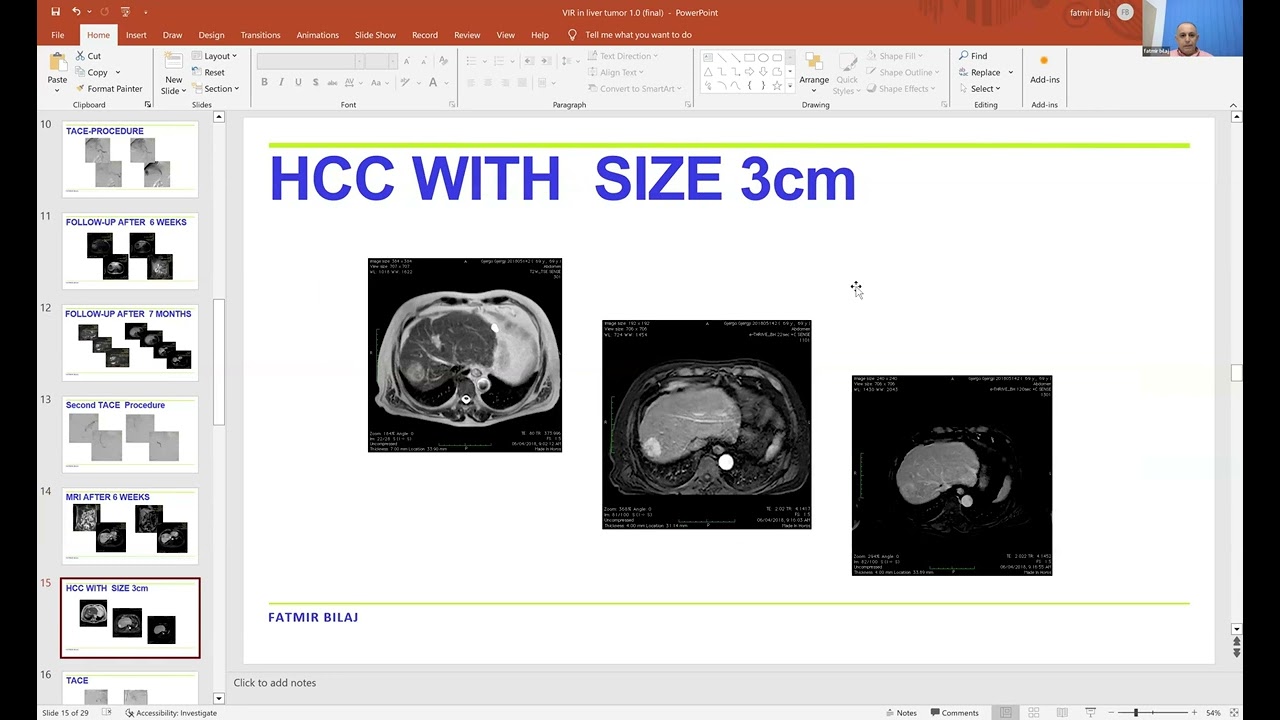This screenshot has width=1280, height=720.
Task: Select the text box shape in gallery
Action: click(708, 57)
